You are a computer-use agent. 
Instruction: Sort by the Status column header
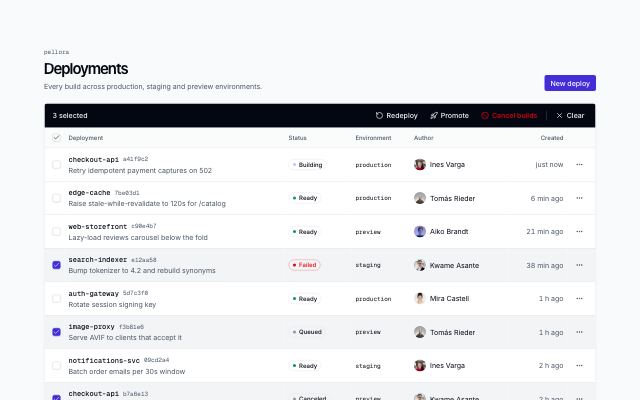pos(297,138)
